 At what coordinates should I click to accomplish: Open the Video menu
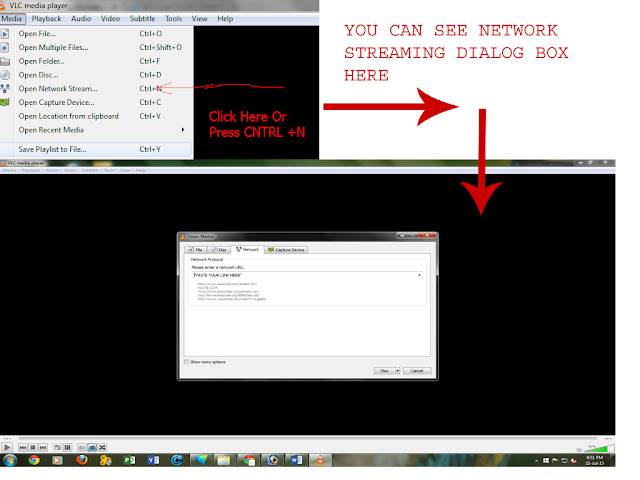[x=110, y=19]
